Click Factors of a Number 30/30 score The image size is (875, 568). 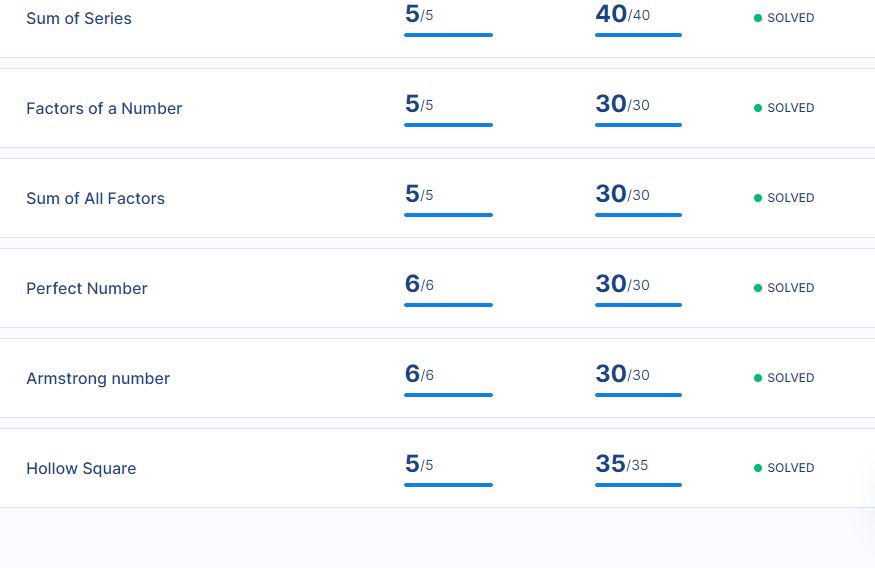(622, 104)
